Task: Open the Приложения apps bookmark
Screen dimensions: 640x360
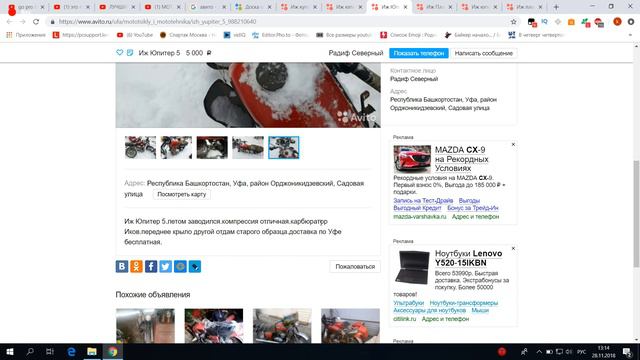Action: (26, 35)
